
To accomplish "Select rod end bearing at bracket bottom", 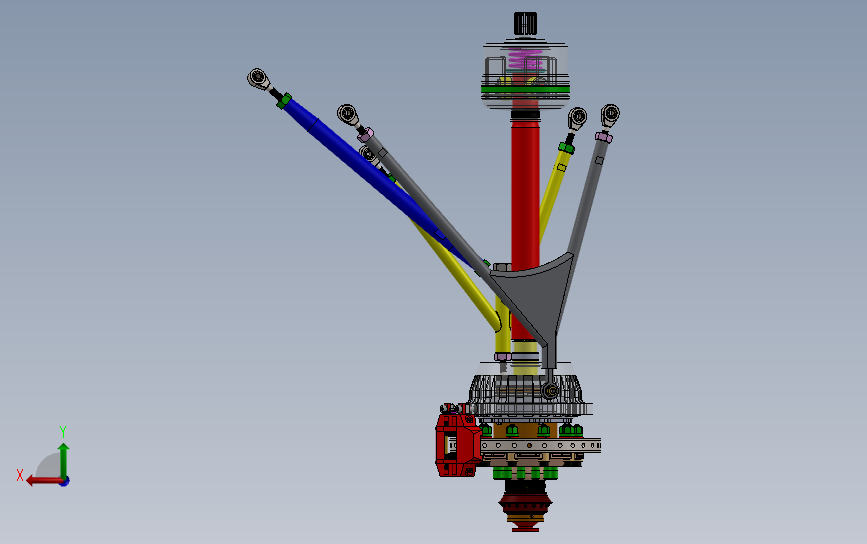I will [x=550, y=391].
